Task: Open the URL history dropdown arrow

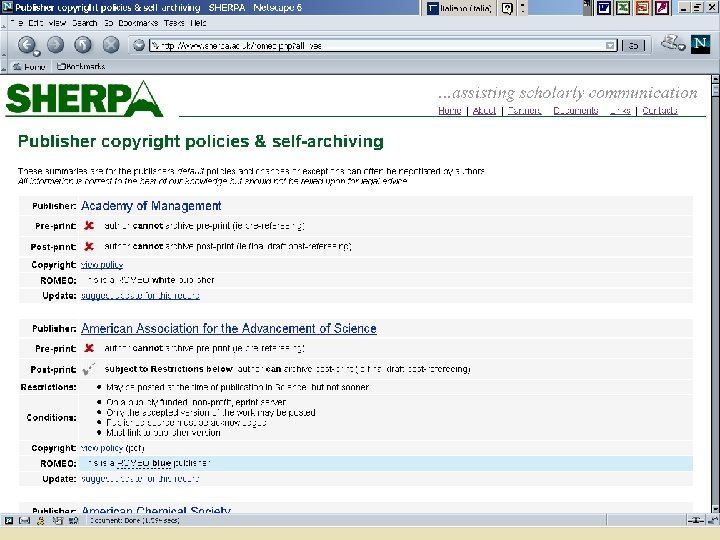Action: tap(610, 45)
